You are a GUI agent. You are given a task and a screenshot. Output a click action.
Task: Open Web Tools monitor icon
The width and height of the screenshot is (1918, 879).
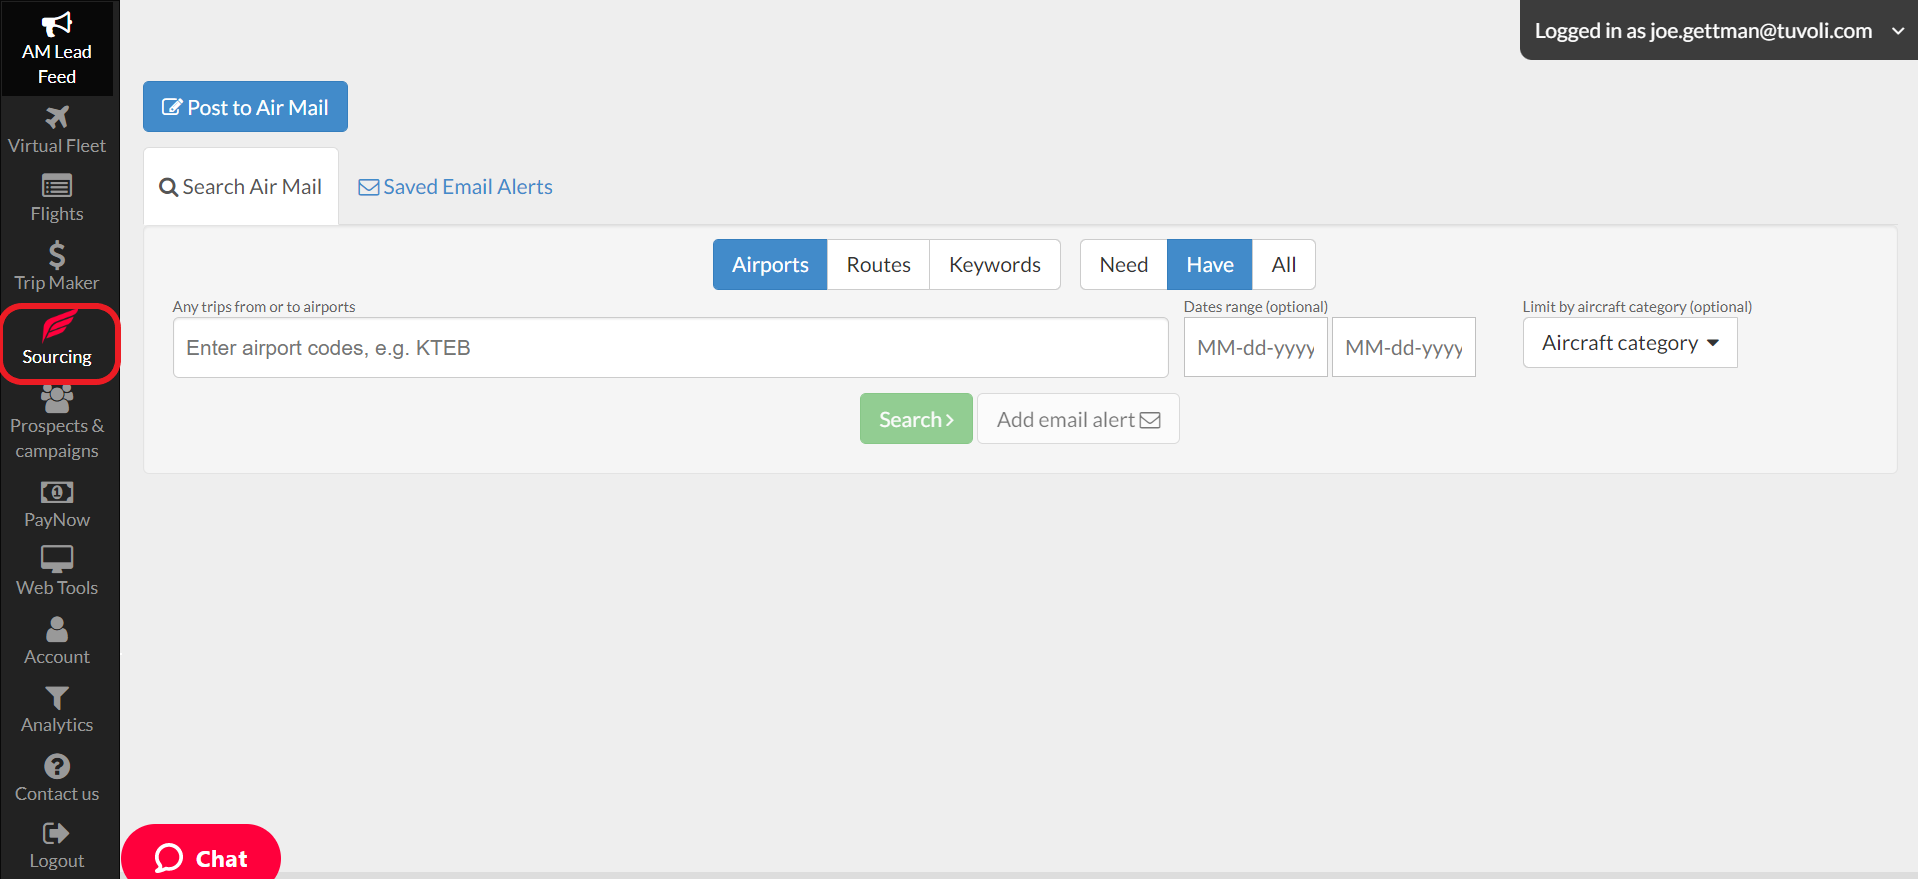click(57, 559)
